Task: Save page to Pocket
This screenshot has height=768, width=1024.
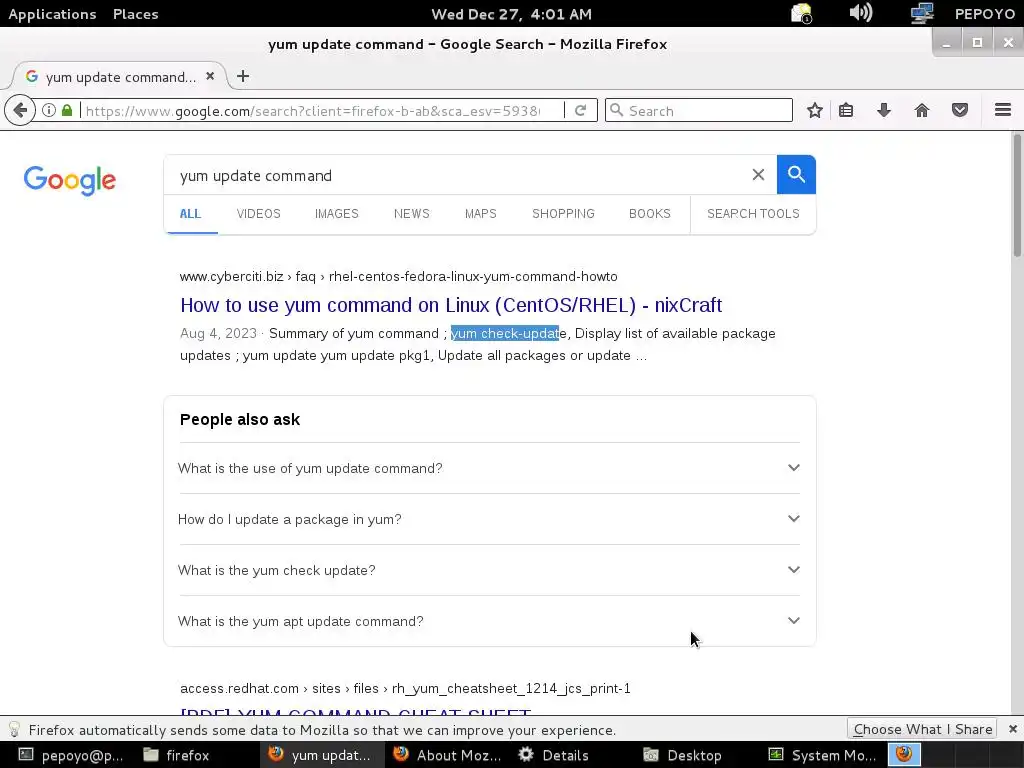Action: tap(959, 110)
